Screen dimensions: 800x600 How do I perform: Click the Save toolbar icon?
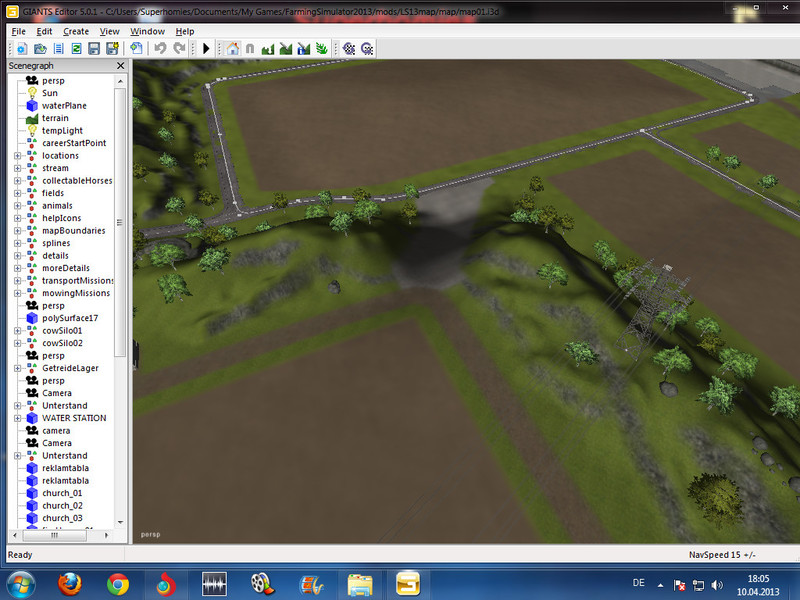[x=94, y=49]
